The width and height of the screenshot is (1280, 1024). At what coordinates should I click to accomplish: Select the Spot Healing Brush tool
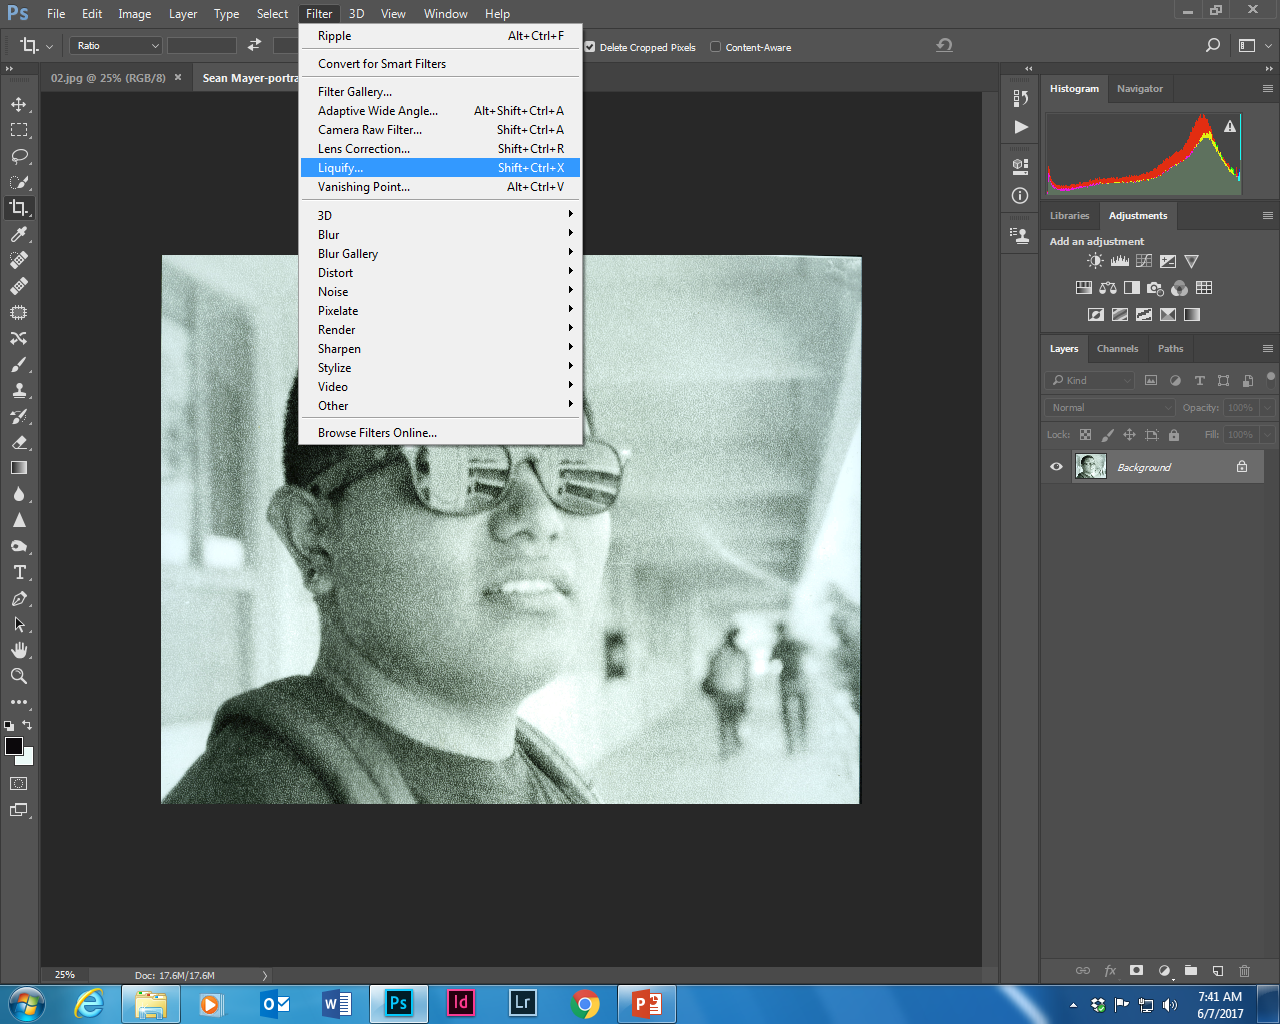point(19,260)
